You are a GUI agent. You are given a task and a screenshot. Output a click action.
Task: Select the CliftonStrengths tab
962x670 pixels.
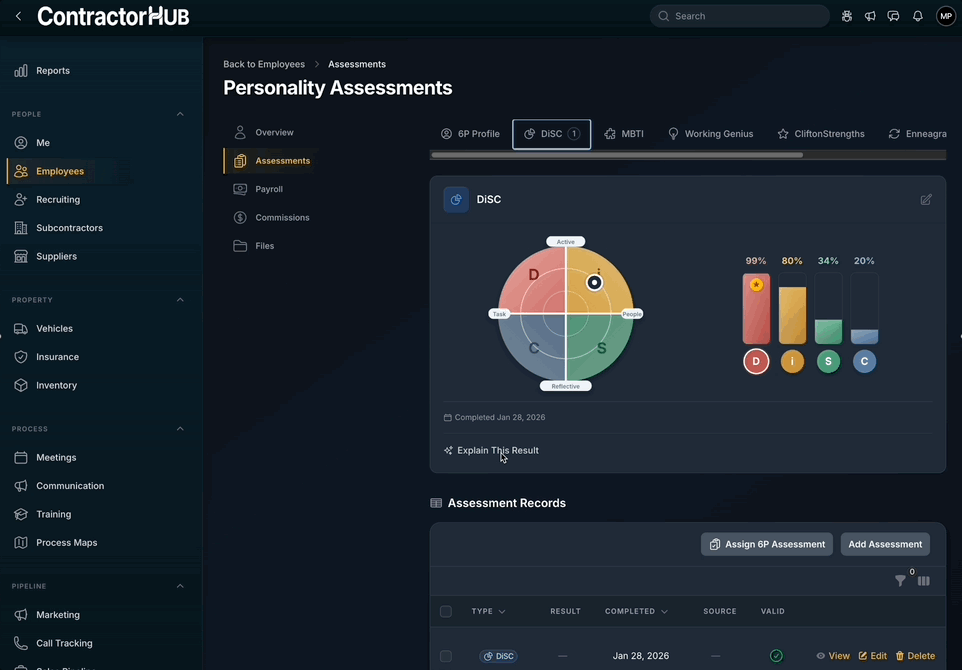(820, 133)
